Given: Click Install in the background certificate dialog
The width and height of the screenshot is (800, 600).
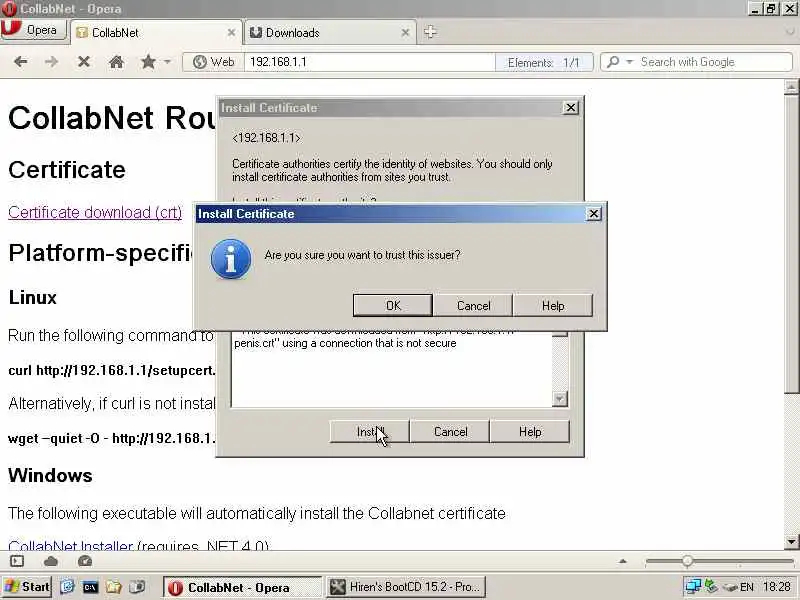Looking at the screenshot, I should [x=369, y=432].
